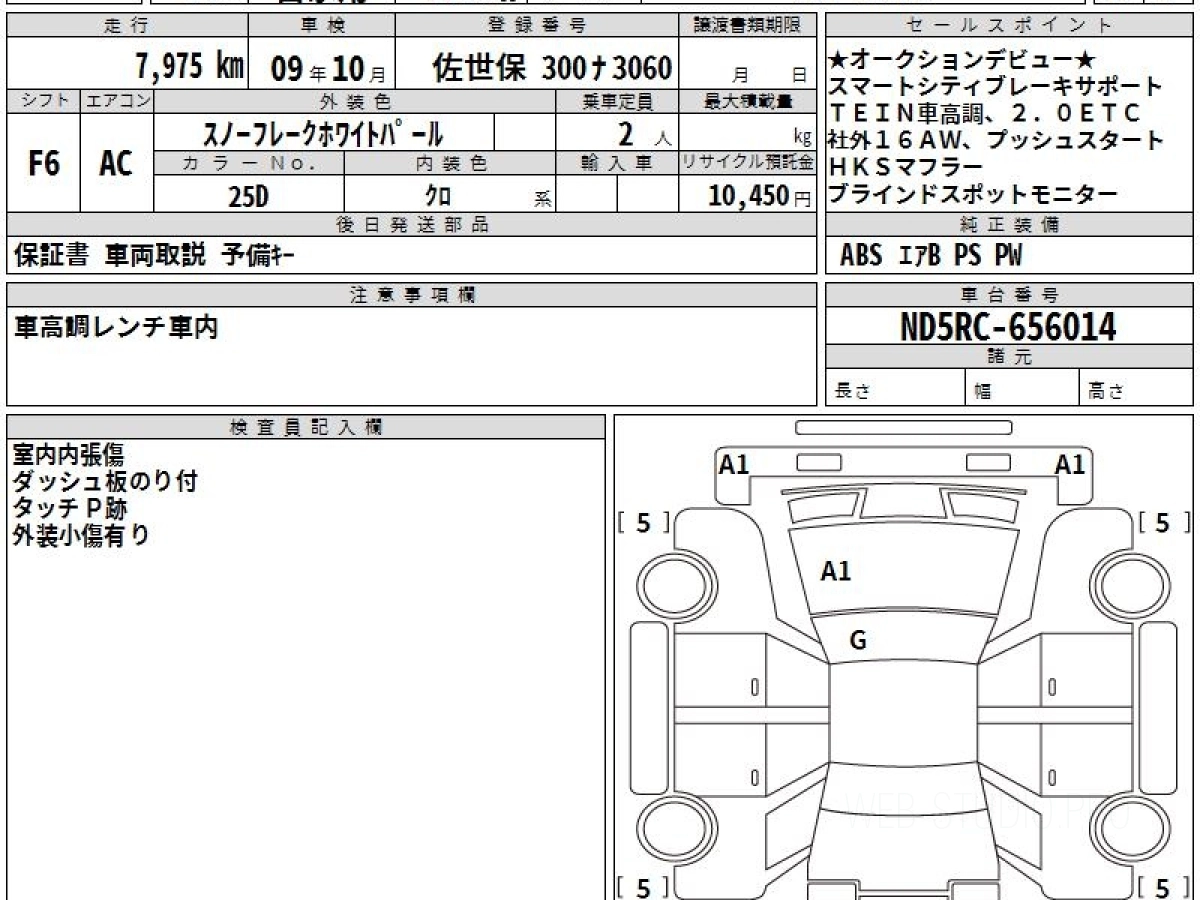The image size is (1200, 900).
Task: Select the [5] tire rating at upper left
Action: 644,523
